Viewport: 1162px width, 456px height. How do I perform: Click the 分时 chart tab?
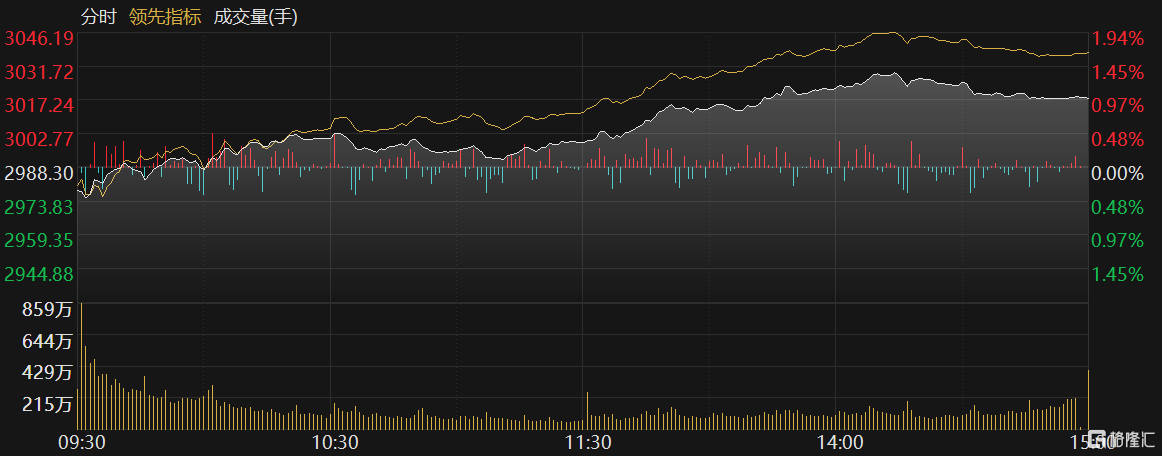(98, 16)
